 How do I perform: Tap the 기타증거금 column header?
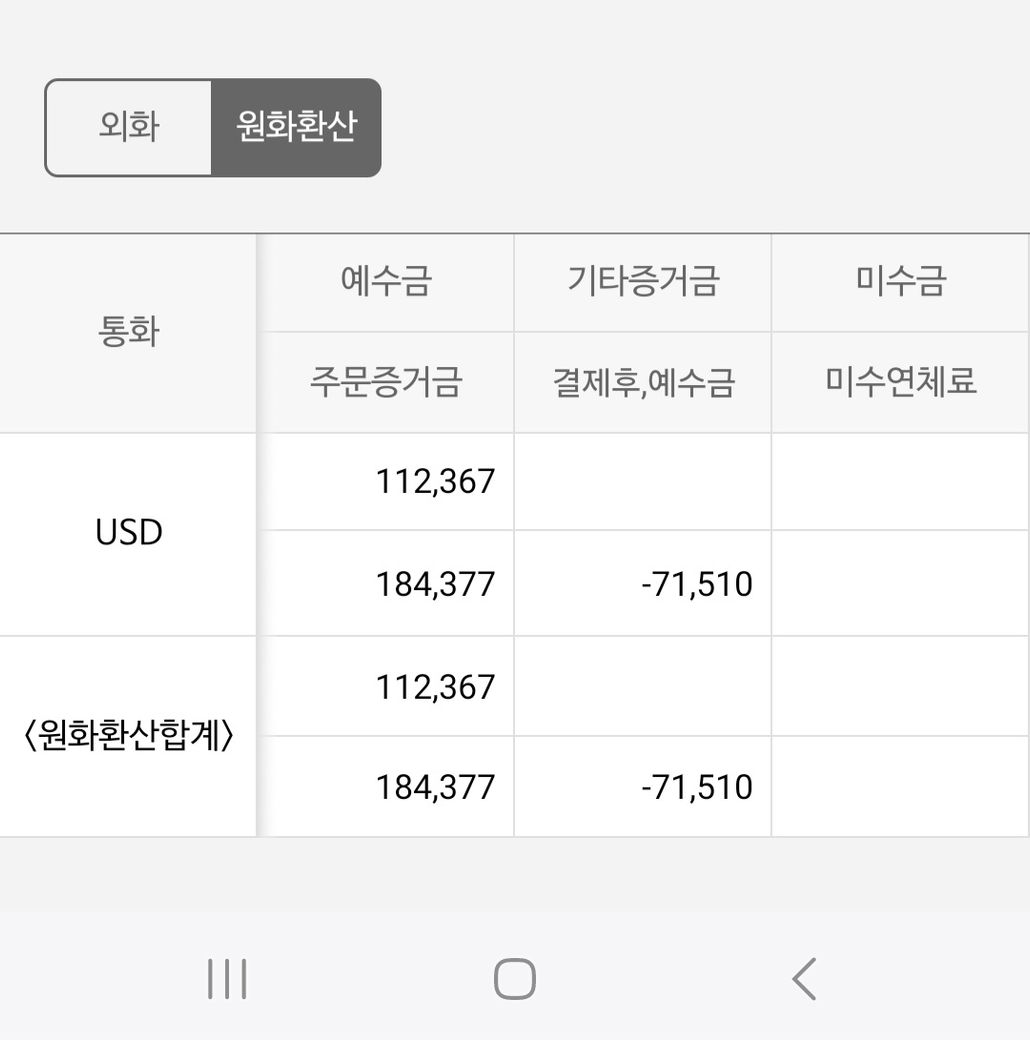(x=643, y=281)
